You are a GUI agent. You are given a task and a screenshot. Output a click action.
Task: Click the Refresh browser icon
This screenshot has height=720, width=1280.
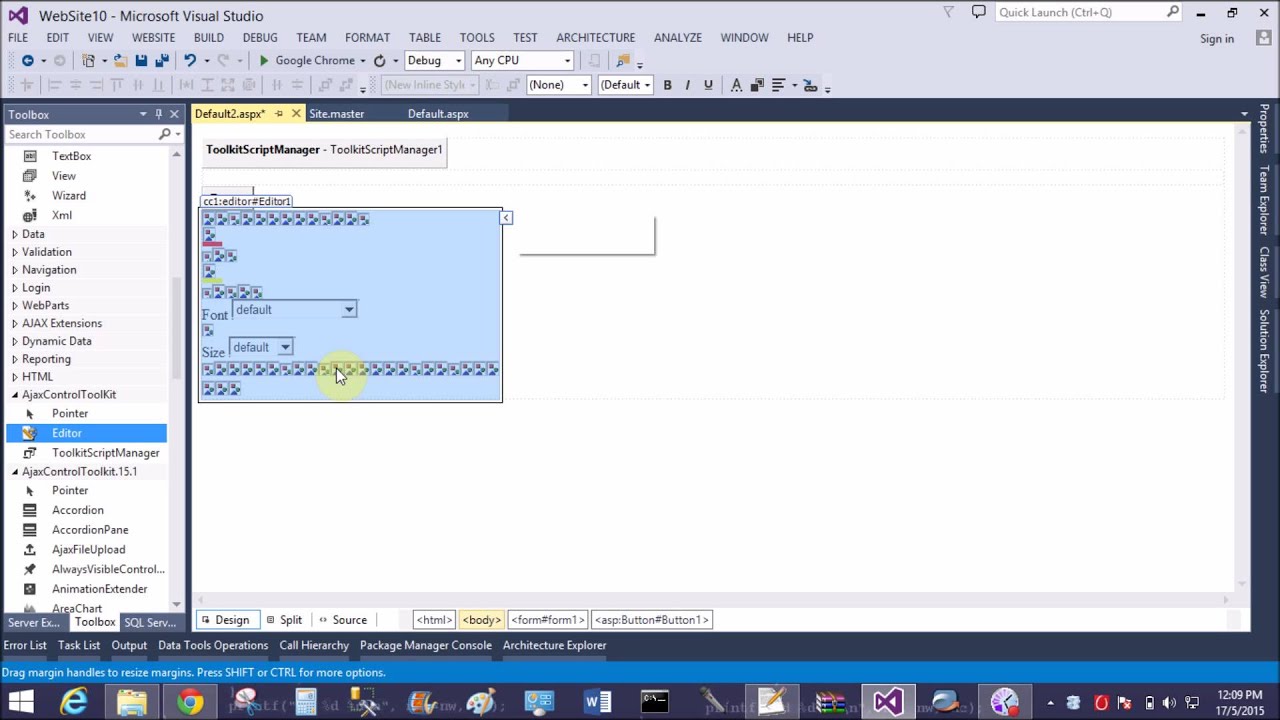point(379,61)
